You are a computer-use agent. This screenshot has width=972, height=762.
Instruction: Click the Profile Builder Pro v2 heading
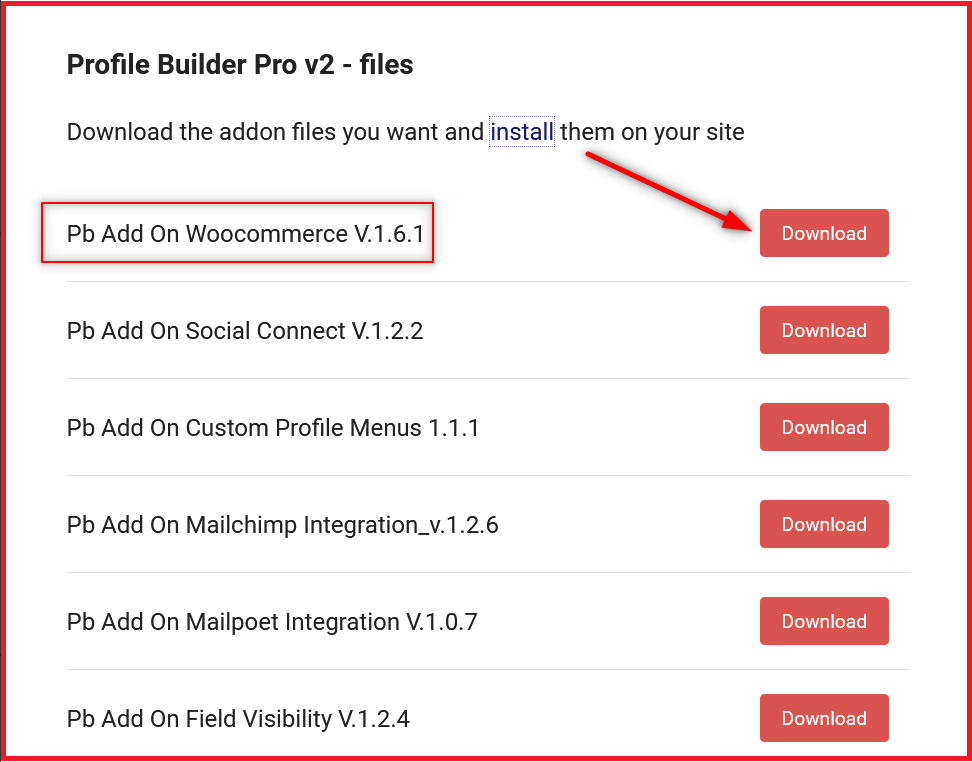pyautogui.click(x=240, y=64)
